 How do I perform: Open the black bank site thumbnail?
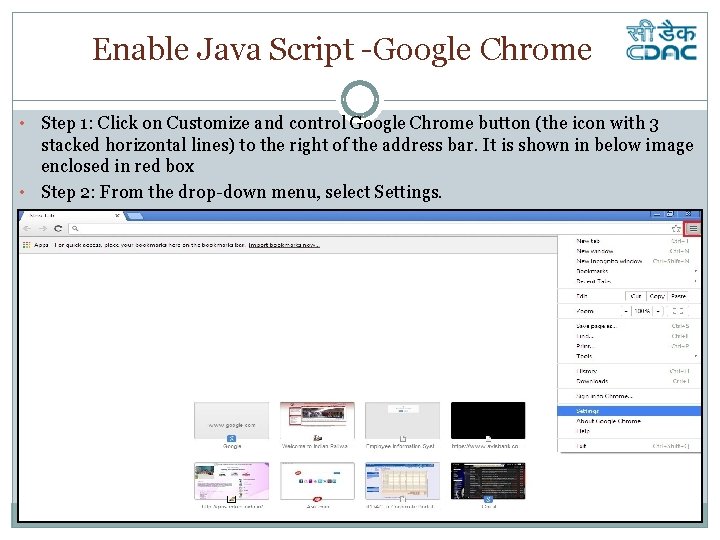488,421
